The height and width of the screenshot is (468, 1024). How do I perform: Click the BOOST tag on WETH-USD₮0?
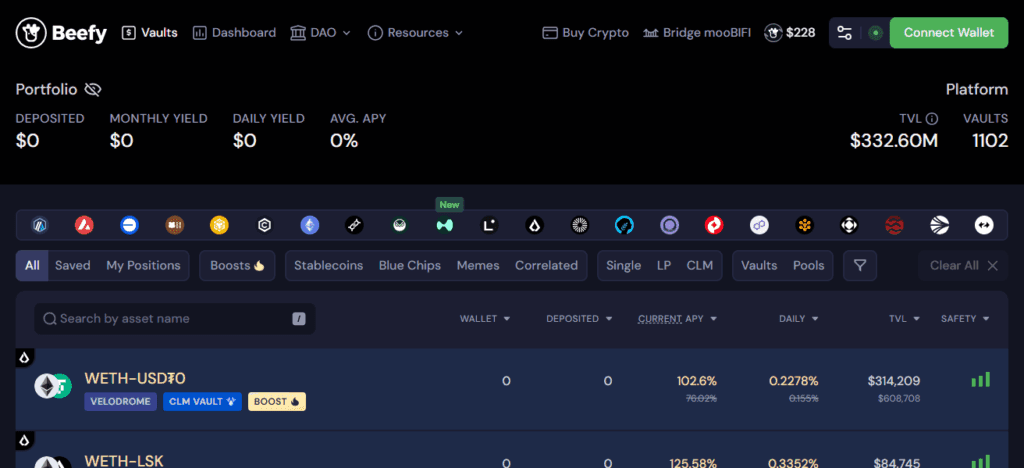pos(277,401)
